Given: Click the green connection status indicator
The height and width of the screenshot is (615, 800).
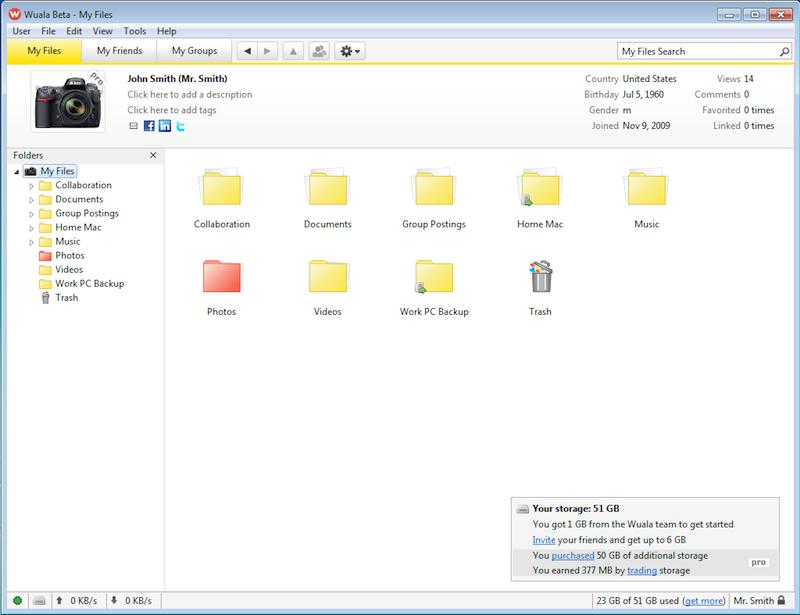Looking at the screenshot, I should [17, 601].
